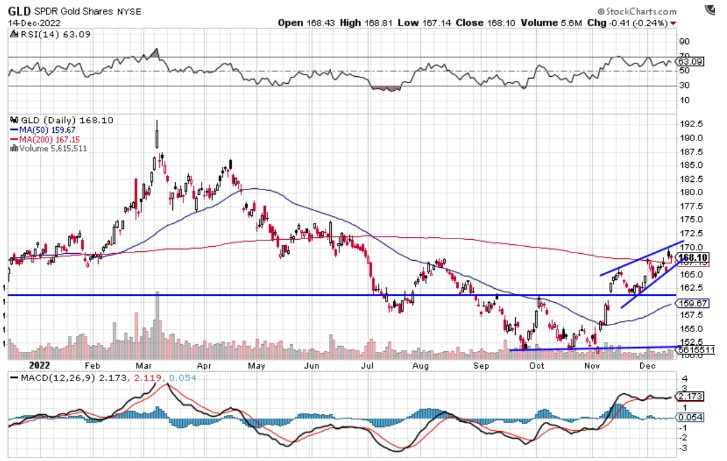Click the 162.5 price axis label
The image size is (727, 461).
point(691,288)
